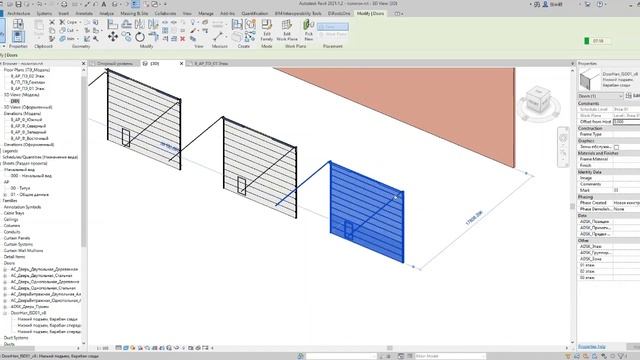640x360 pixels.
Task: Click the Cut geometry icon
Action: (x=62, y=30)
